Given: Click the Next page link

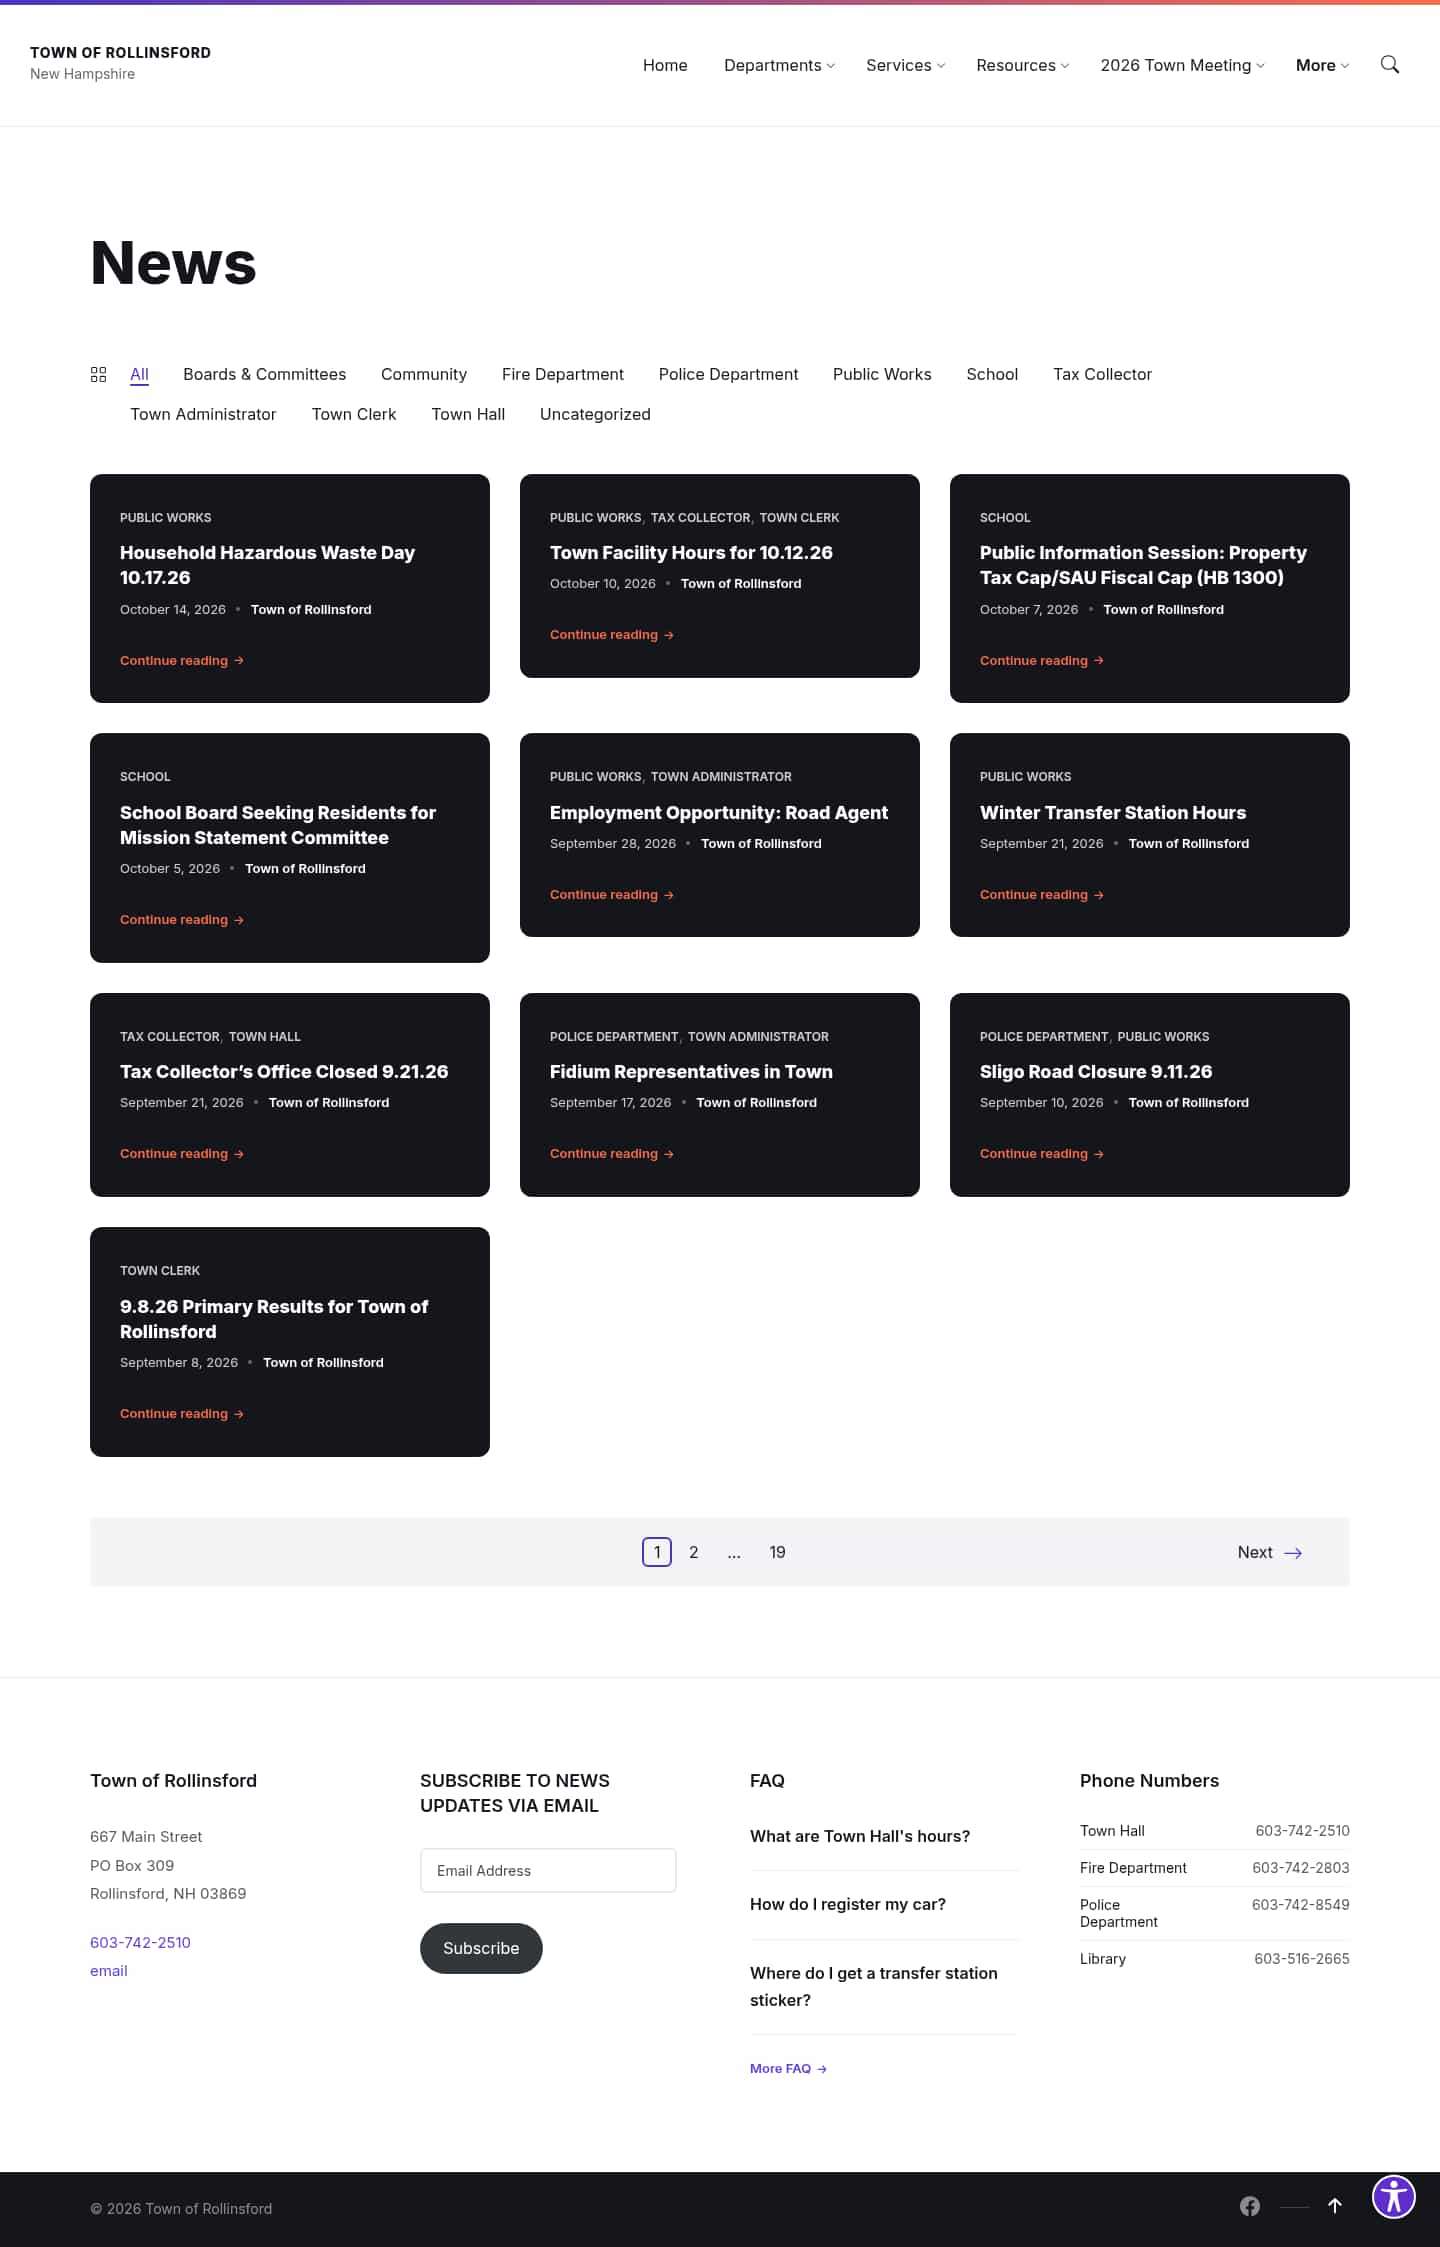Looking at the screenshot, I should click(1269, 1552).
